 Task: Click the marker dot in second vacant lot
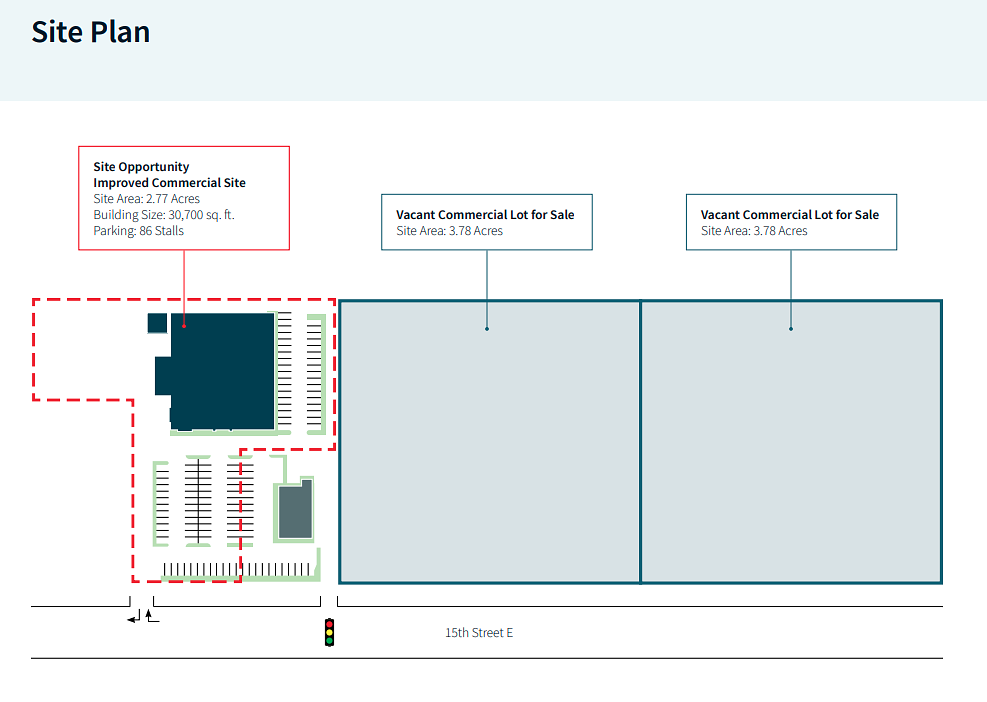tap(791, 329)
